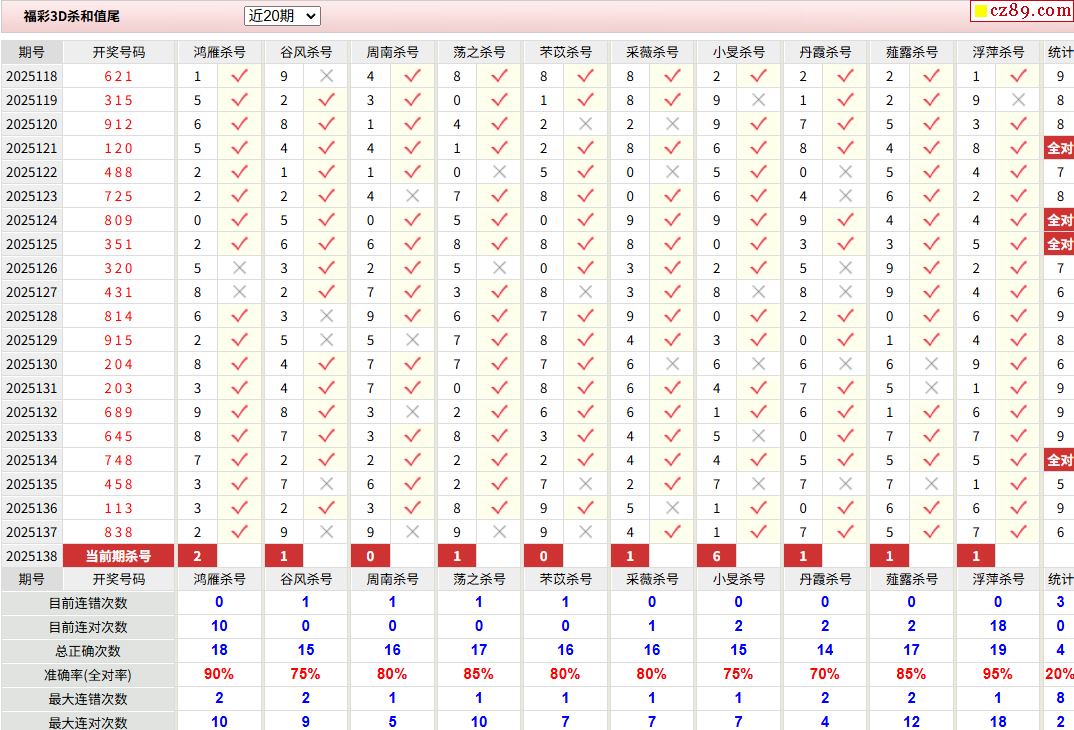Click the 全对 badge in row 2025121
Viewport: 1074px width, 730px height.
(1059, 148)
